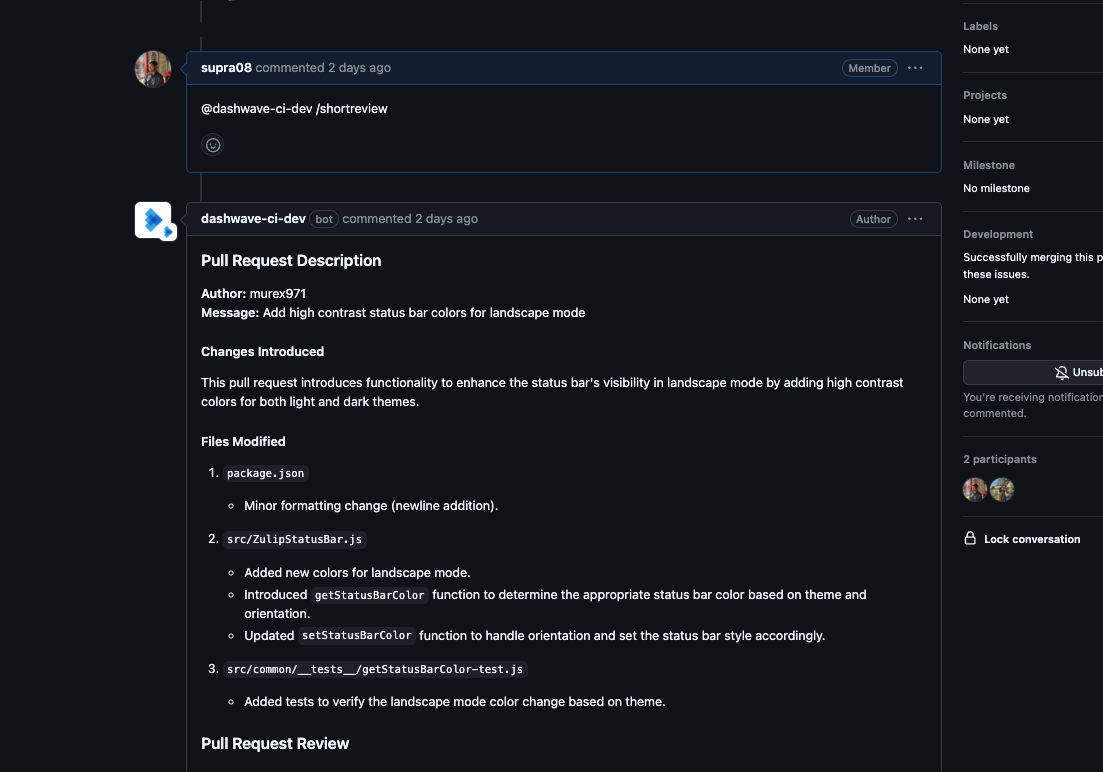This screenshot has width=1103, height=772.
Task: Open the Labels sidebar section
Action: click(980, 26)
